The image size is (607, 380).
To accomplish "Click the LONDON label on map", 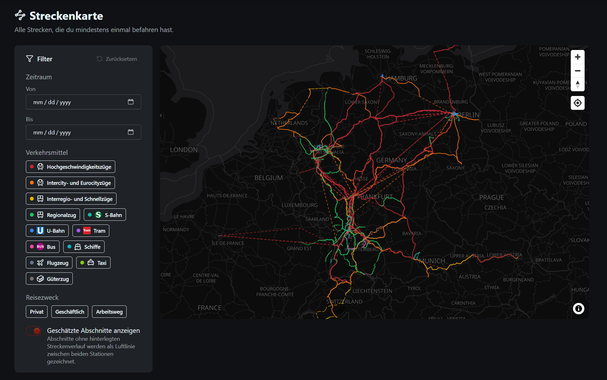I will coord(183,150).
